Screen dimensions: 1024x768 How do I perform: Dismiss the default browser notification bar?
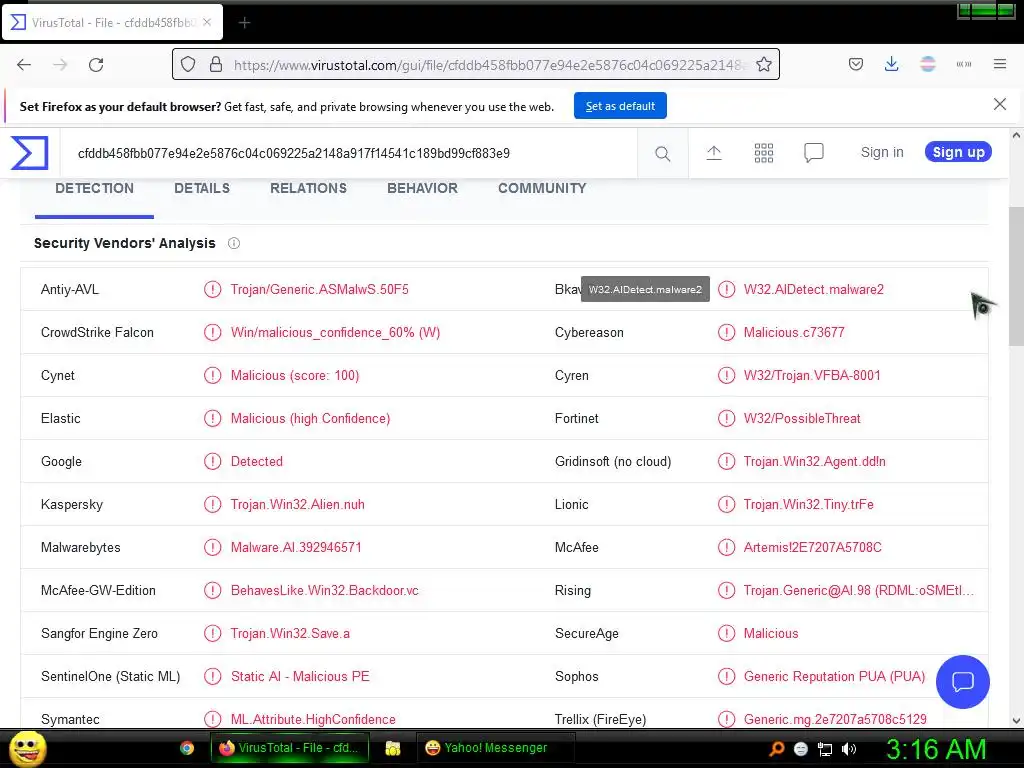click(x=999, y=104)
